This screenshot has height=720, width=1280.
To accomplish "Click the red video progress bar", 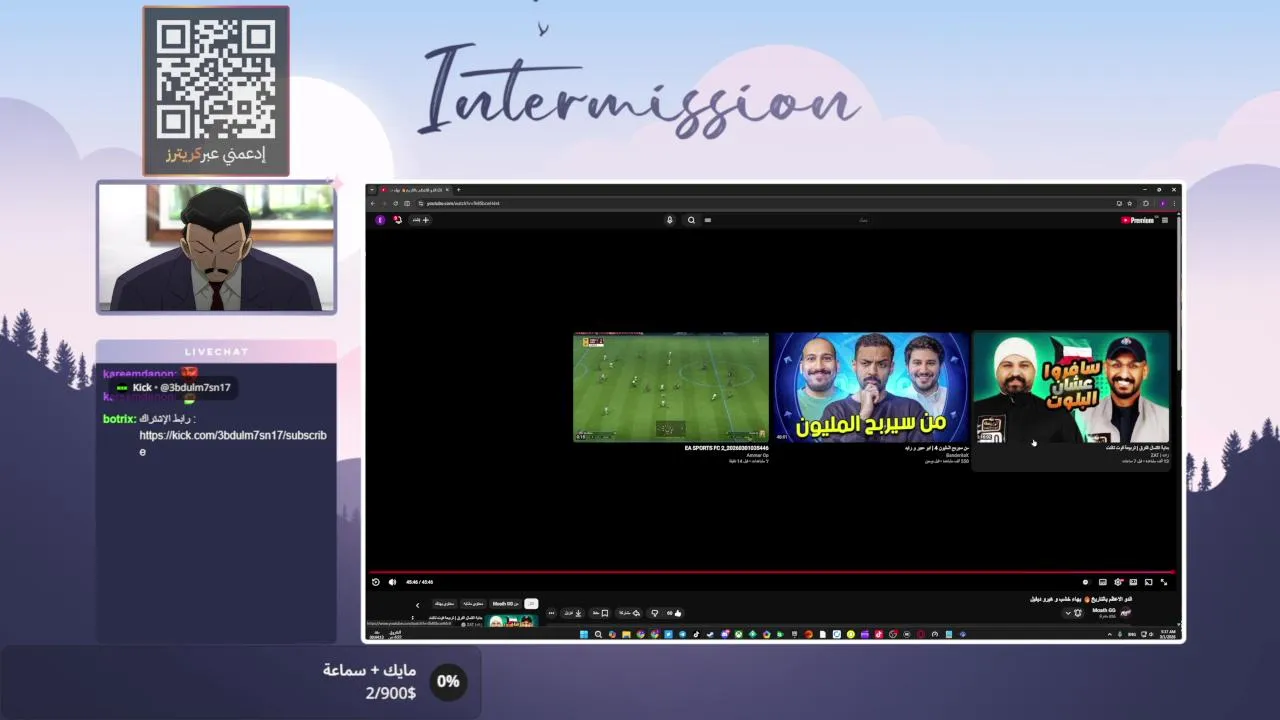I will click(x=772, y=572).
